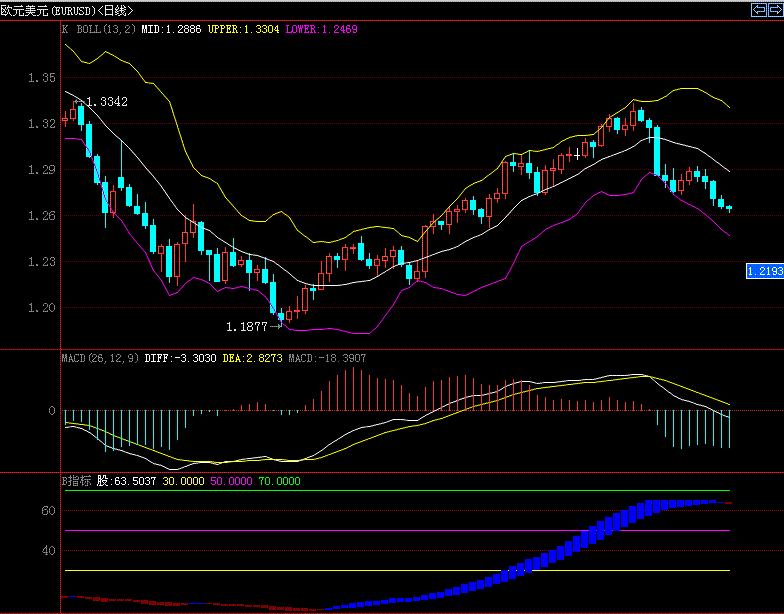Click the 1.35 price axis label

point(42,78)
